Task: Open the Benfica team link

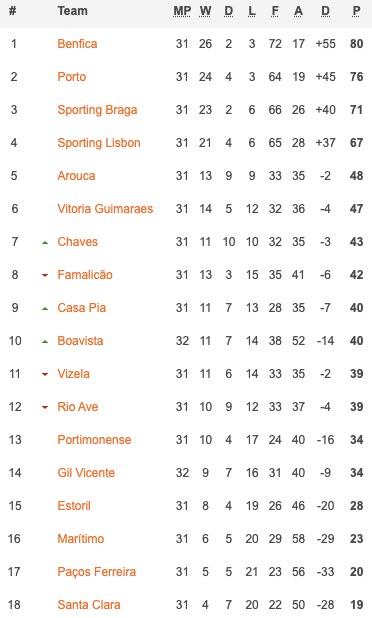Action: point(77,44)
